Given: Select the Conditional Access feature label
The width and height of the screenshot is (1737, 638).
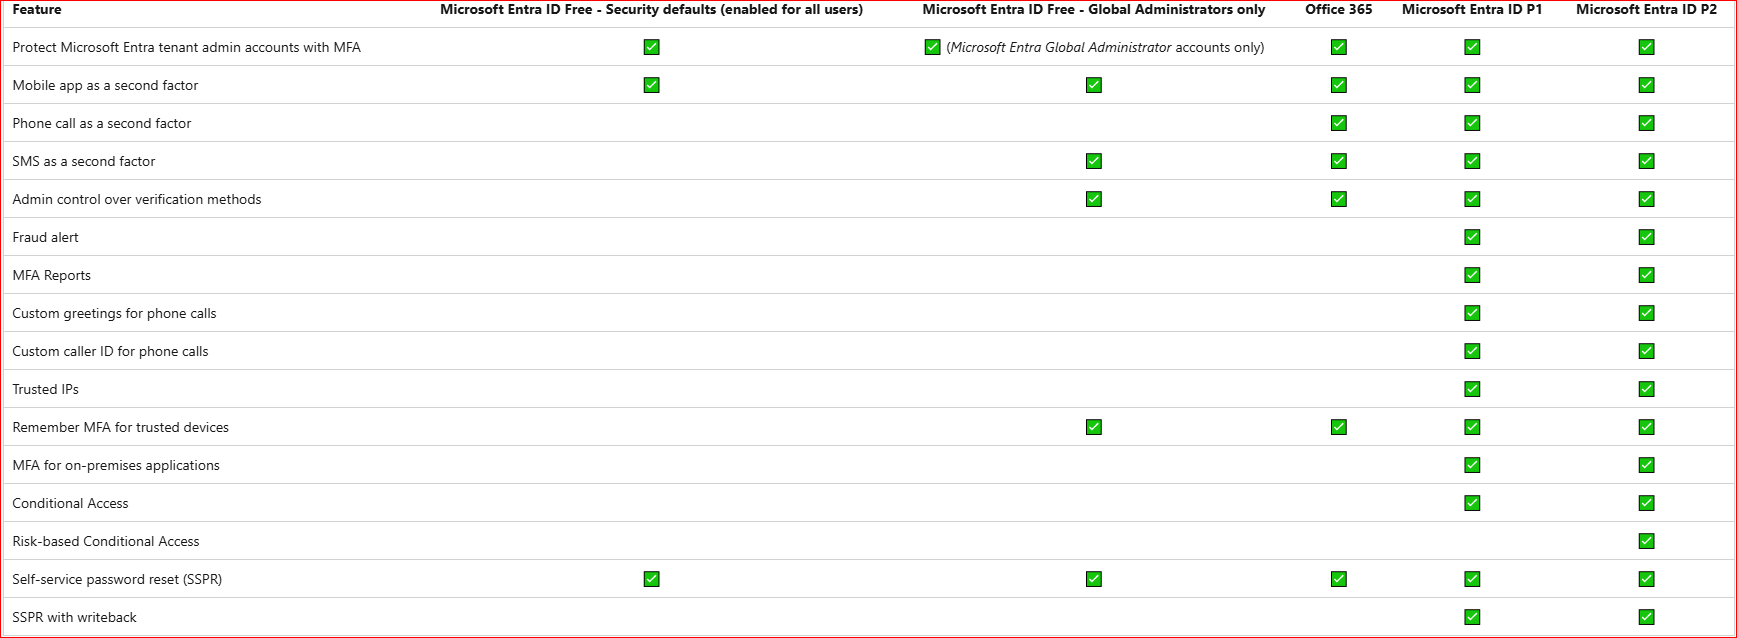Looking at the screenshot, I should 70,503.
